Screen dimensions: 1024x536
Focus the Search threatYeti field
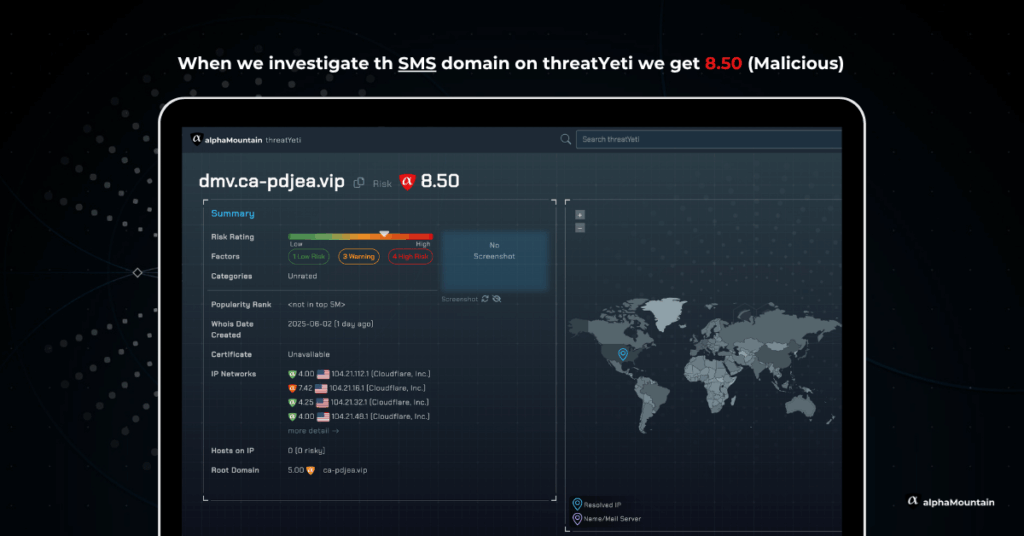tap(709, 139)
